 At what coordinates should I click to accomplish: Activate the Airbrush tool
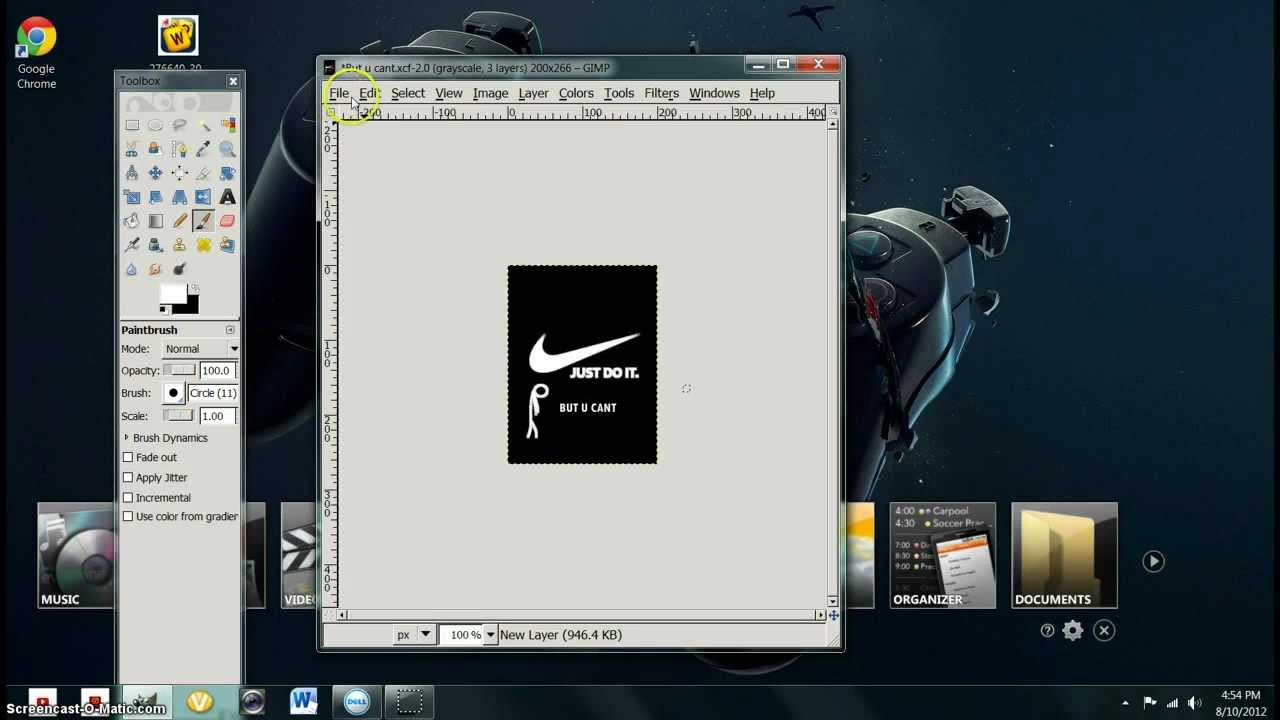[132, 245]
